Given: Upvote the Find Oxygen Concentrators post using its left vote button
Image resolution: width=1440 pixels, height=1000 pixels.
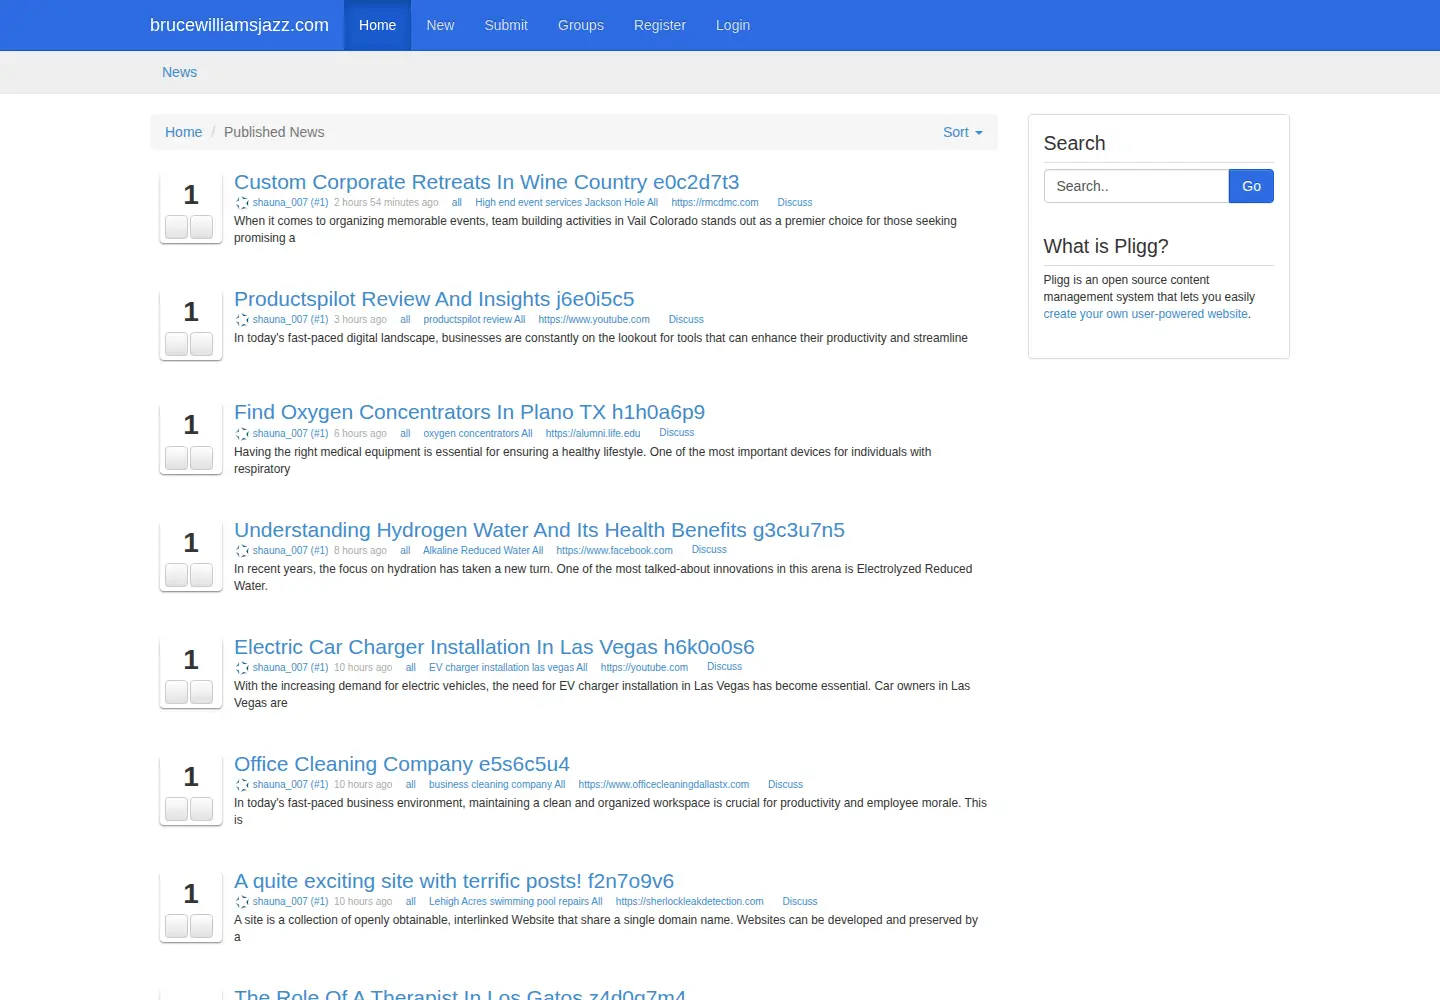Looking at the screenshot, I should (x=177, y=458).
